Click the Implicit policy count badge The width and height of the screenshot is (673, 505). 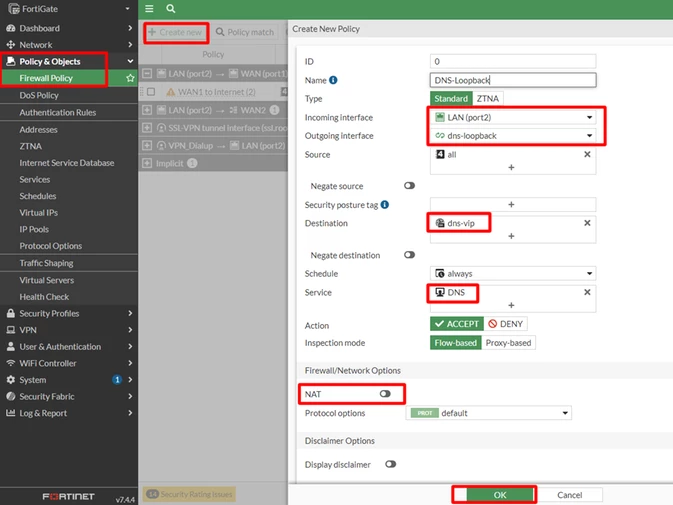(192, 163)
